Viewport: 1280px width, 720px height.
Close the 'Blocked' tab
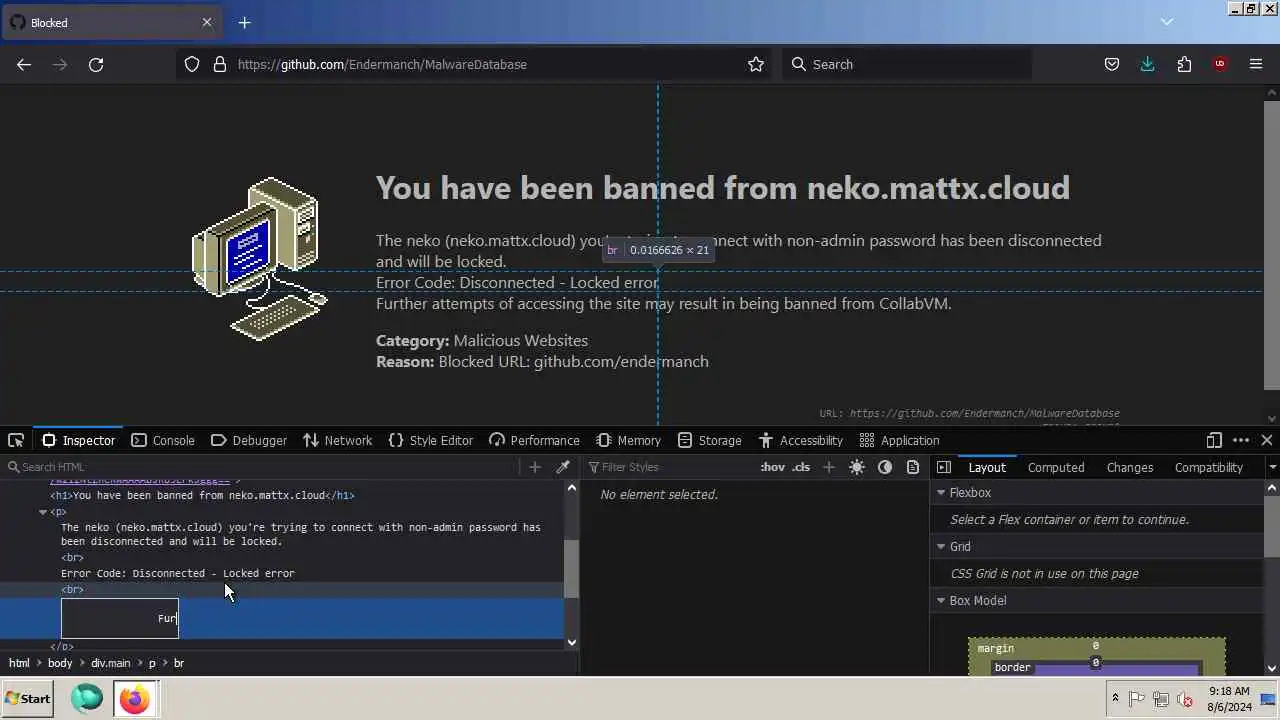(x=208, y=22)
